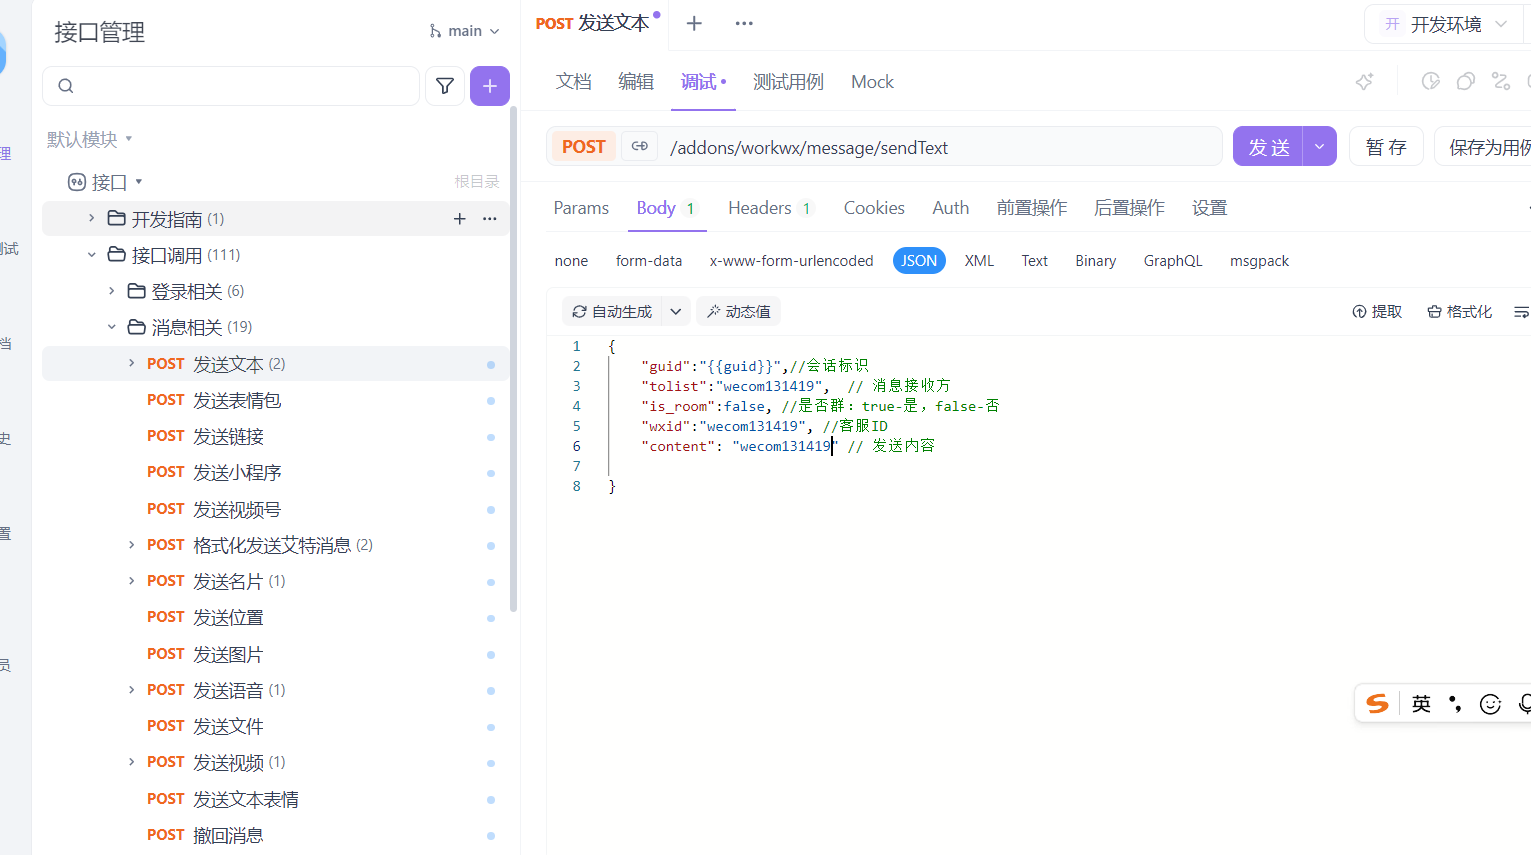This screenshot has height=855, width=1531.
Task: Open the tab bar more options menu
Action: (744, 23)
